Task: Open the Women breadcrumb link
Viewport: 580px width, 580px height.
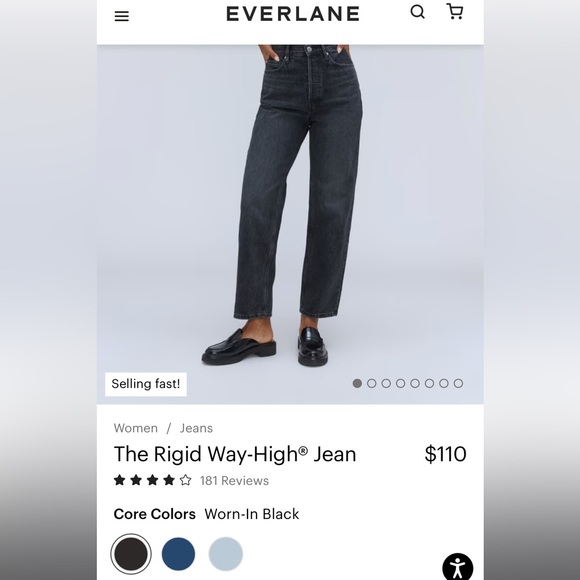Action: point(135,428)
